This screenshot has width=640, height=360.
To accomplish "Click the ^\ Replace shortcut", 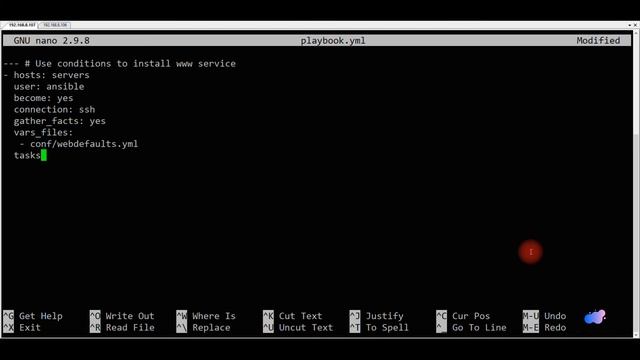I will 203,327.
